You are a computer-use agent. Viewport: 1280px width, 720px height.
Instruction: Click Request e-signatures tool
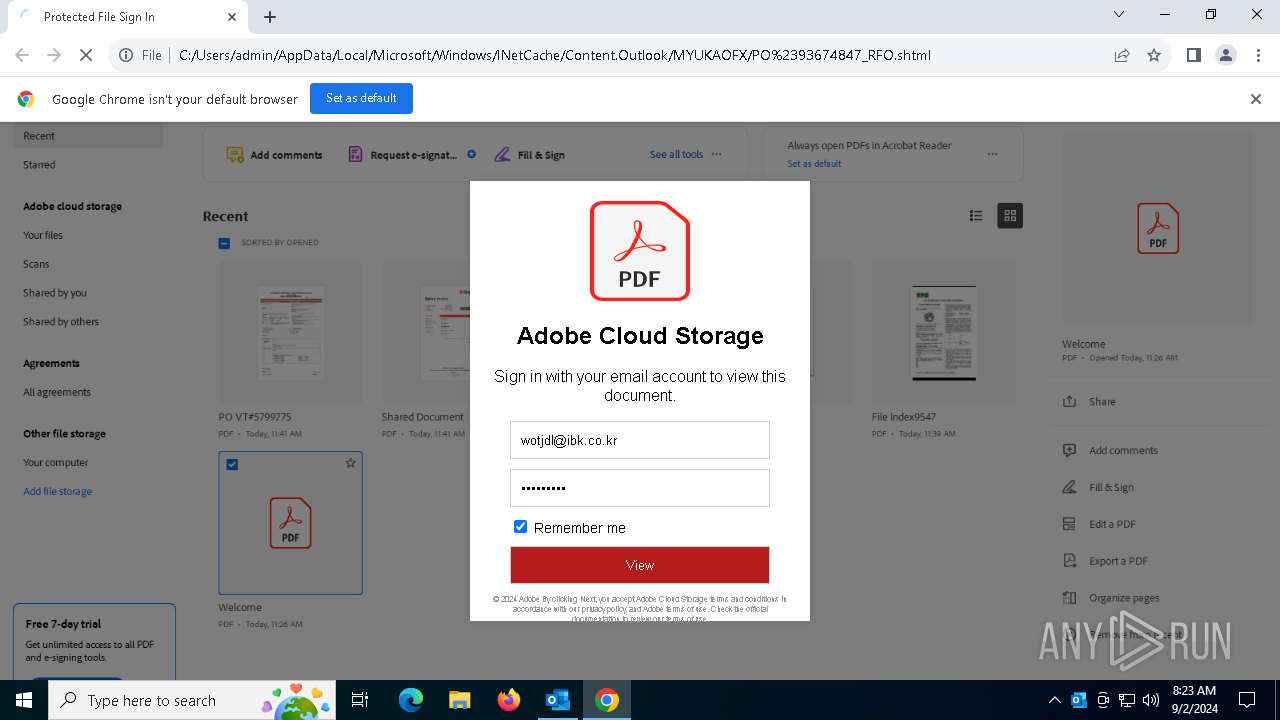click(x=403, y=155)
